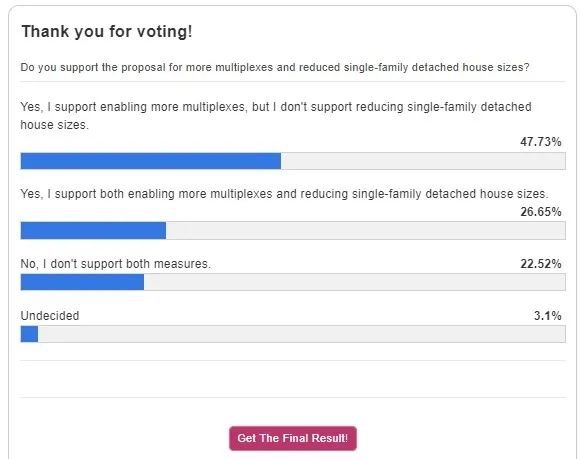Viewport: 583px width, 459px height.
Task: Click the 26.65% blue progress bar
Action: pos(93,231)
